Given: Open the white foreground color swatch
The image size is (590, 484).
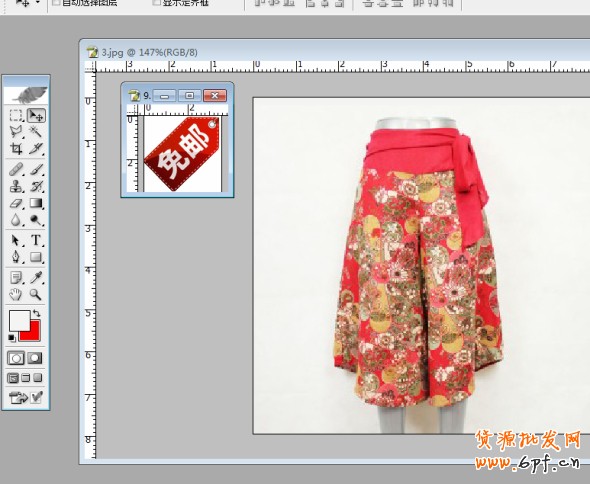Looking at the screenshot, I should tap(20, 321).
